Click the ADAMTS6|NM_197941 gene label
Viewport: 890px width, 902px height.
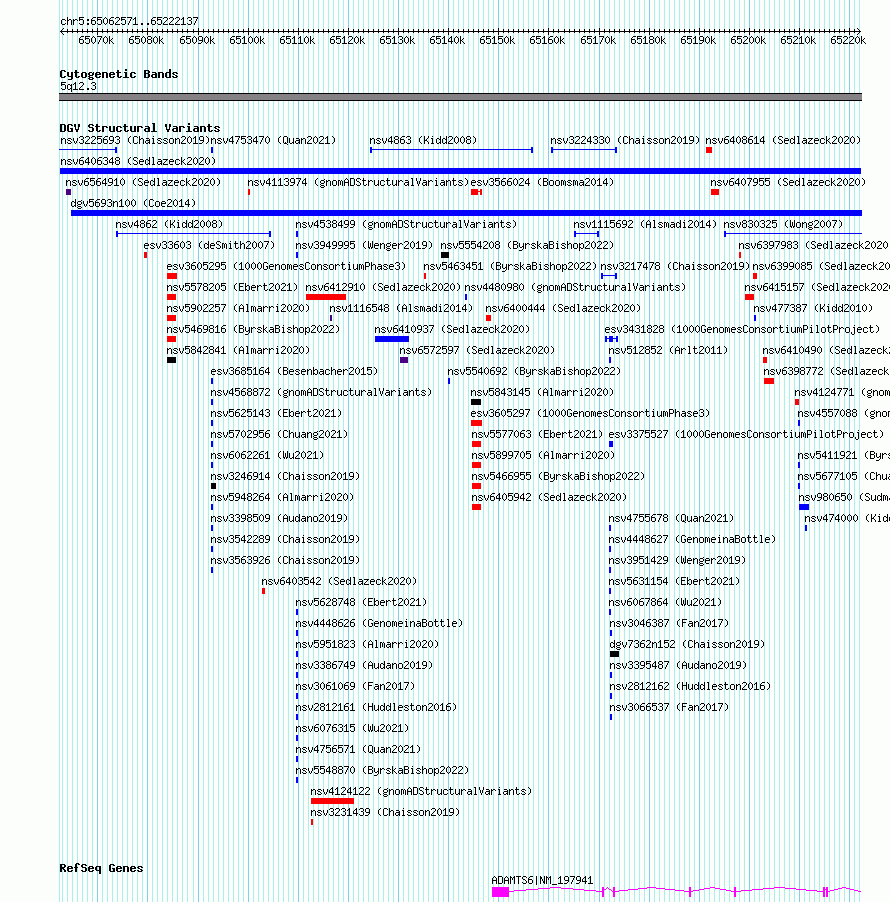[542, 881]
